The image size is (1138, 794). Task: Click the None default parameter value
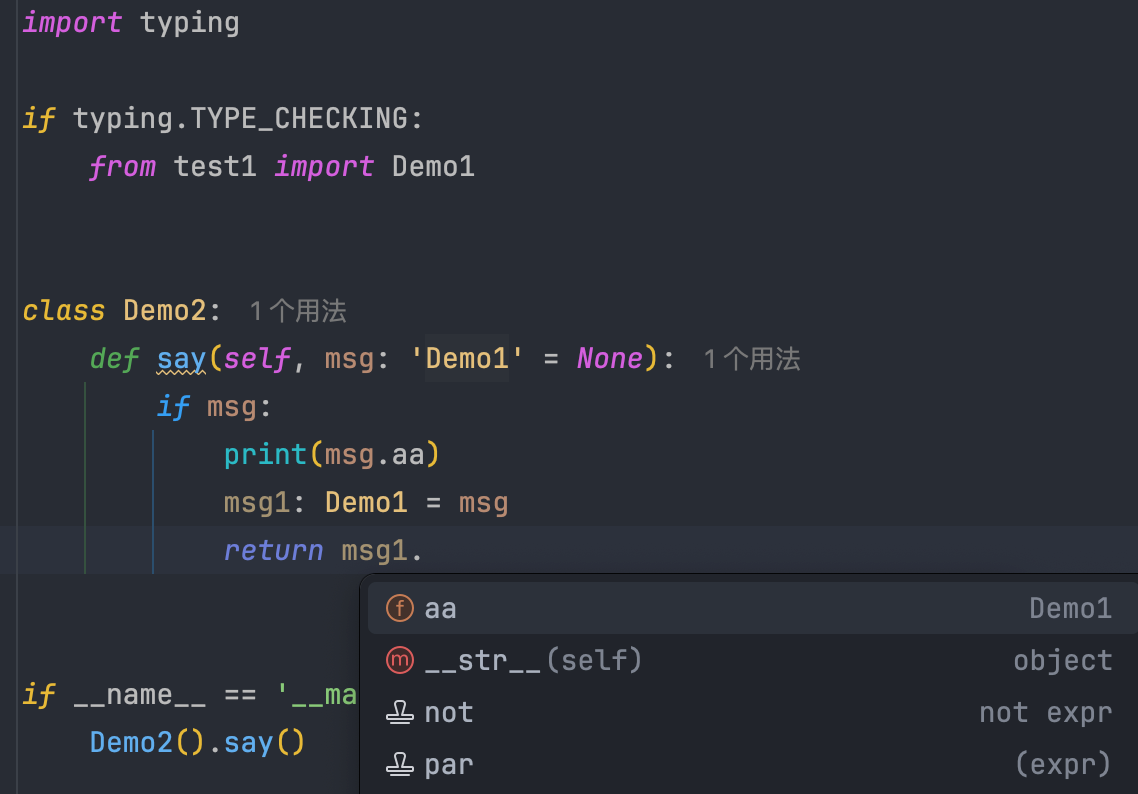tap(610, 358)
